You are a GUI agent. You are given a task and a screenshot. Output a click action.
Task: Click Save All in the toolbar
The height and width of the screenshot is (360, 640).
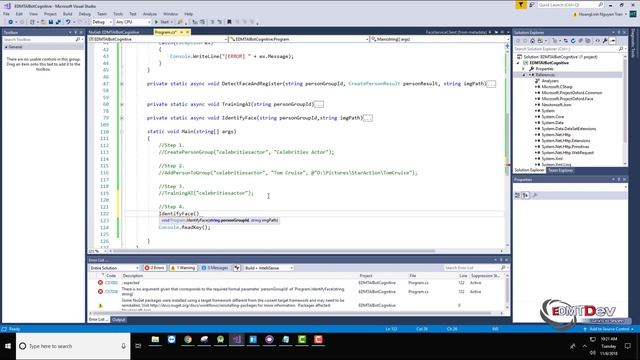click(58, 22)
